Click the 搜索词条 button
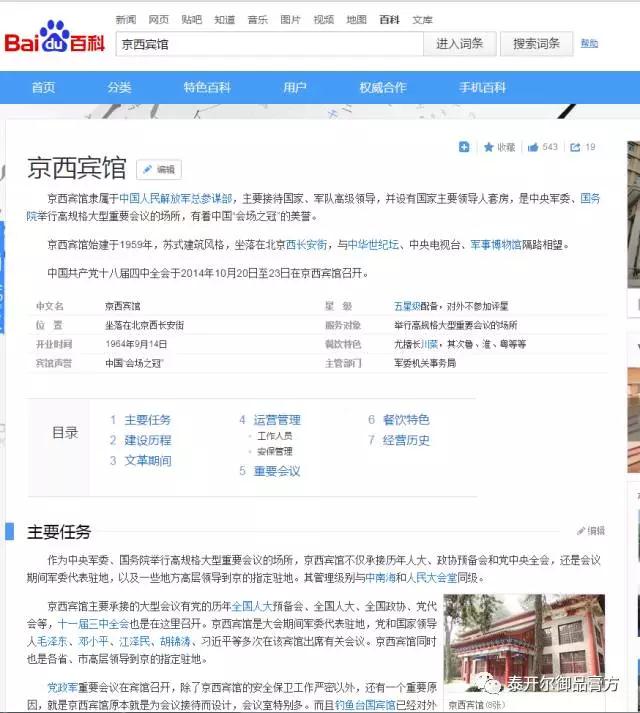 [536, 44]
